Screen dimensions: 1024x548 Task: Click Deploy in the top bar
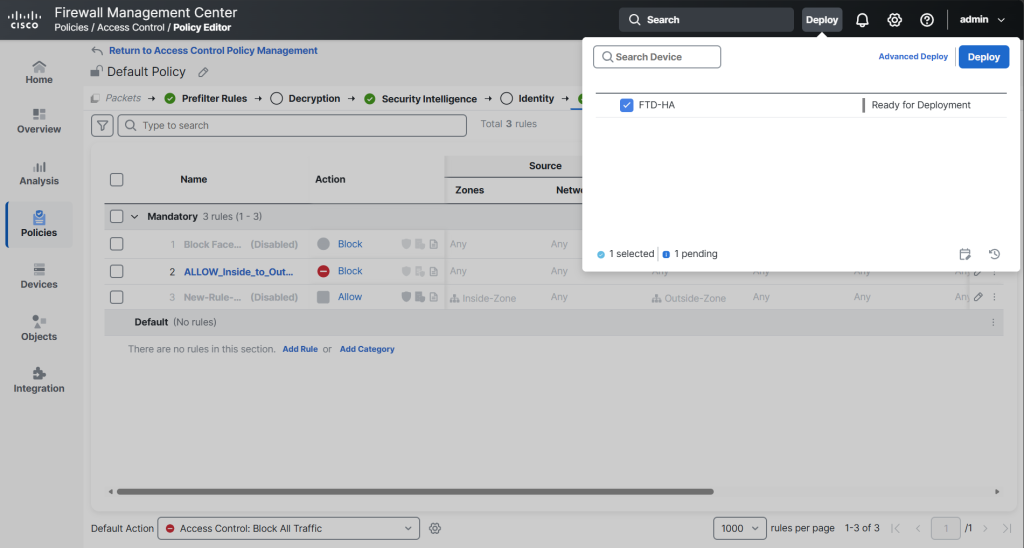click(x=822, y=20)
